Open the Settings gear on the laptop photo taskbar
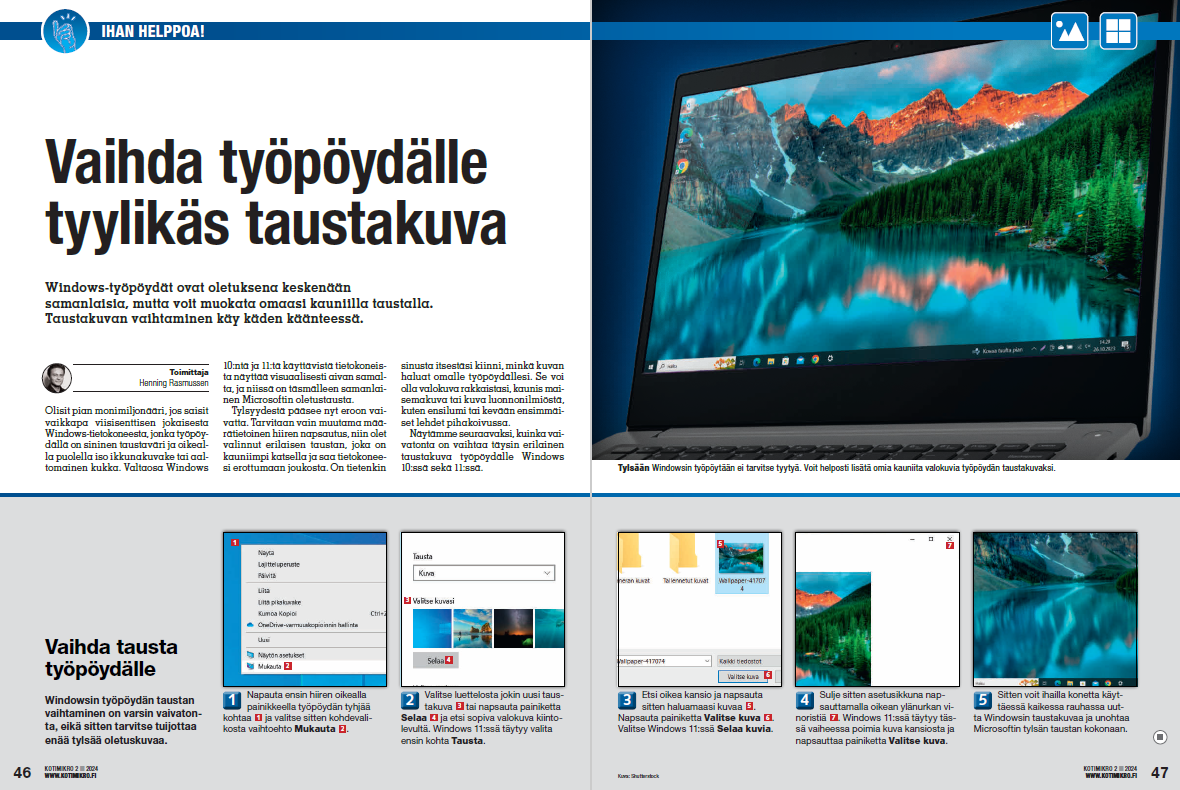This screenshot has width=1180, height=790. (x=830, y=359)
